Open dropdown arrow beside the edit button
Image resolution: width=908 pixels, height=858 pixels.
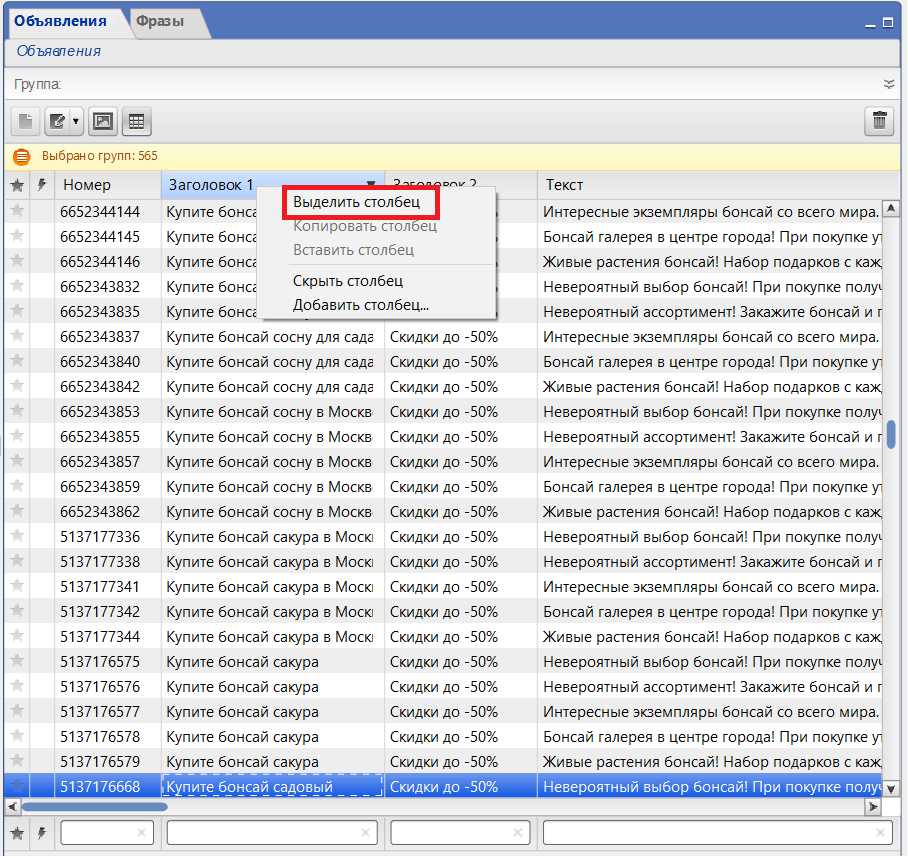click(x=75, y=122)
